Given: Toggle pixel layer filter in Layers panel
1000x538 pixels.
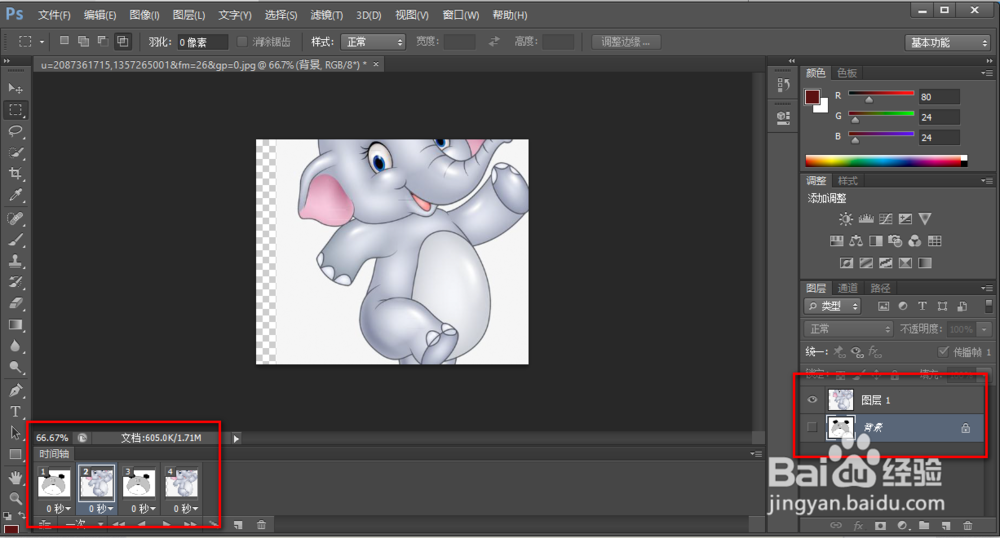Looking at the screenshot, I should [883, 306].
